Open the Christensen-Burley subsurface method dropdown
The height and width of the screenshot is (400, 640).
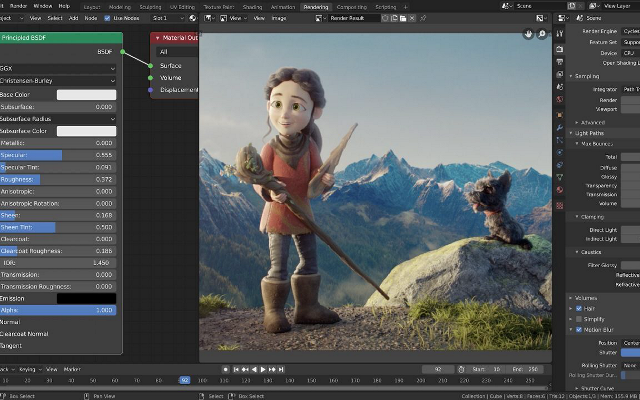click(58, 81)
